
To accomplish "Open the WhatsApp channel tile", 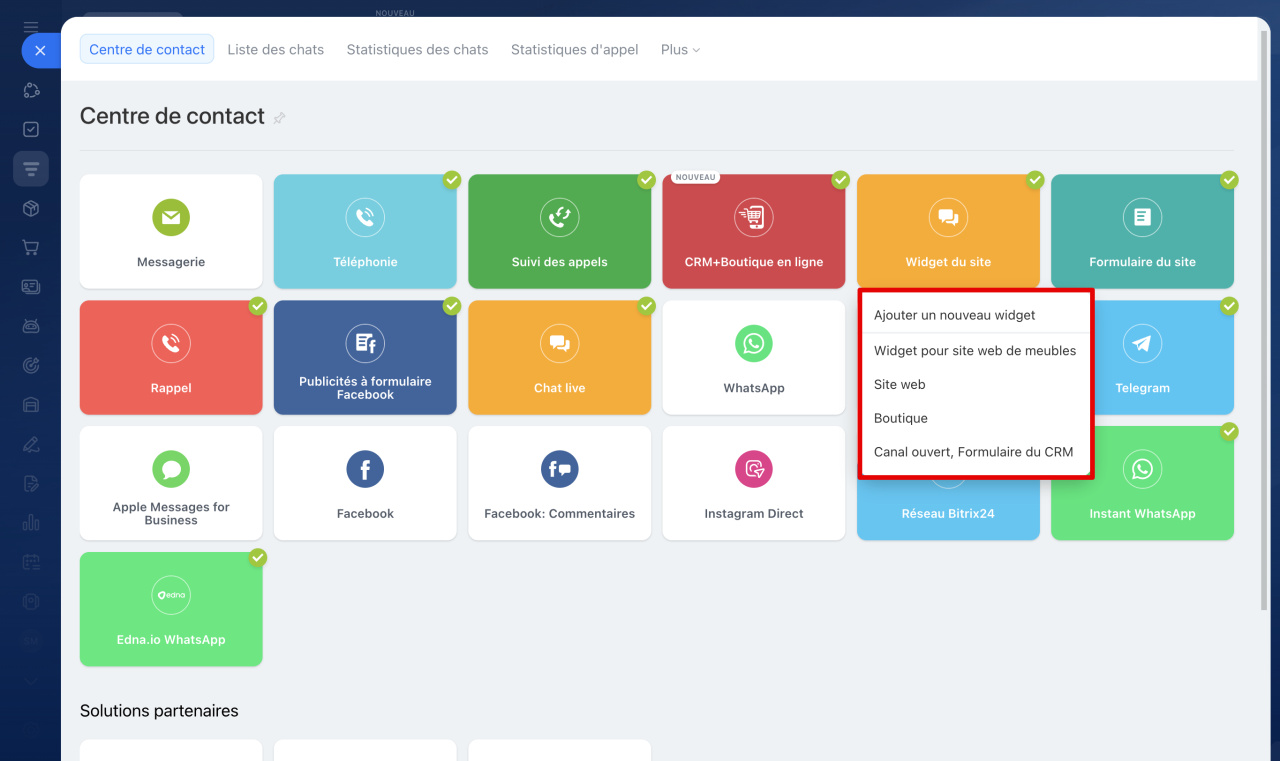I will coord(754,358).
